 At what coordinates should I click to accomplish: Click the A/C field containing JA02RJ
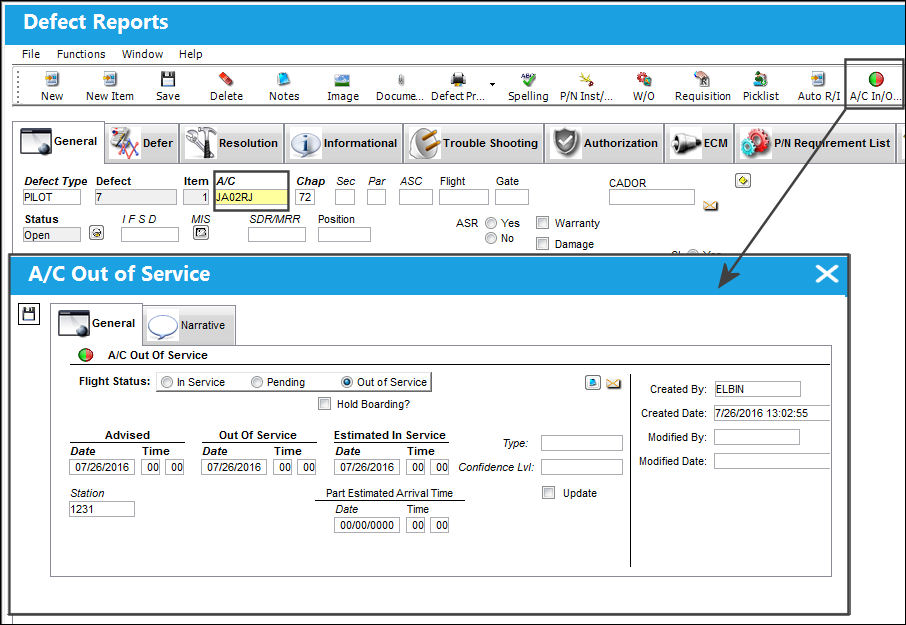(251, 197)
